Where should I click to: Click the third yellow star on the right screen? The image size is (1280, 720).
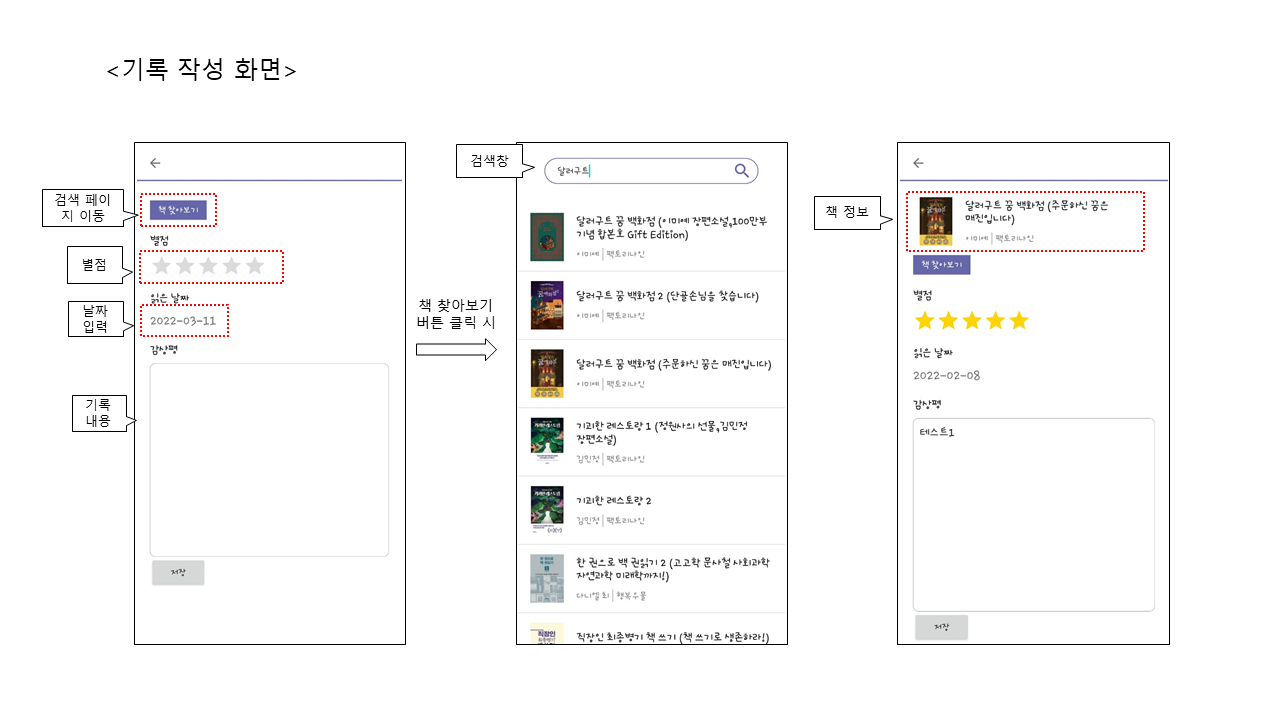[970, 321]
